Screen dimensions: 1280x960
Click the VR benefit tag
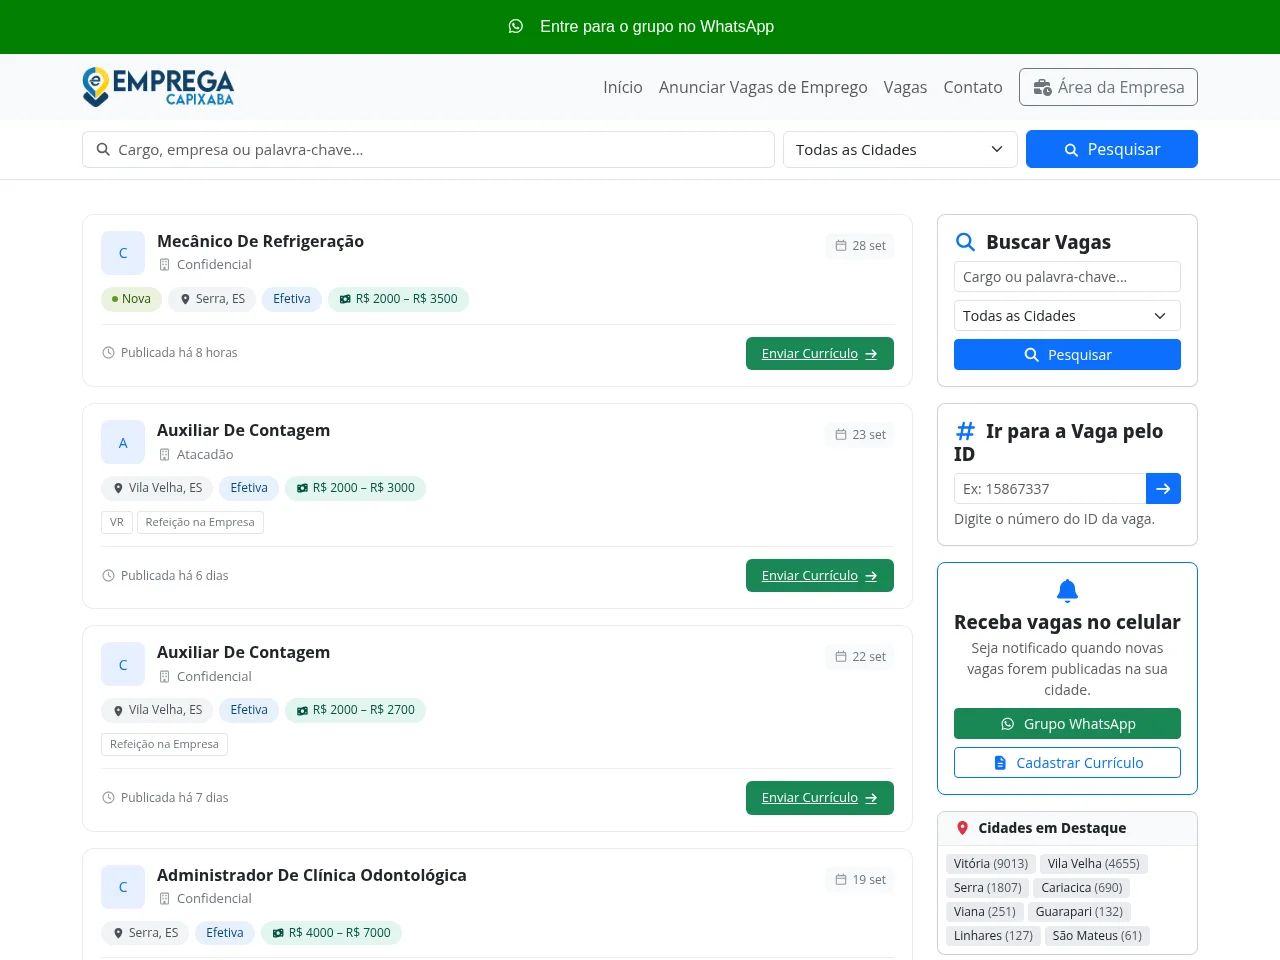[x=117, y=522]
